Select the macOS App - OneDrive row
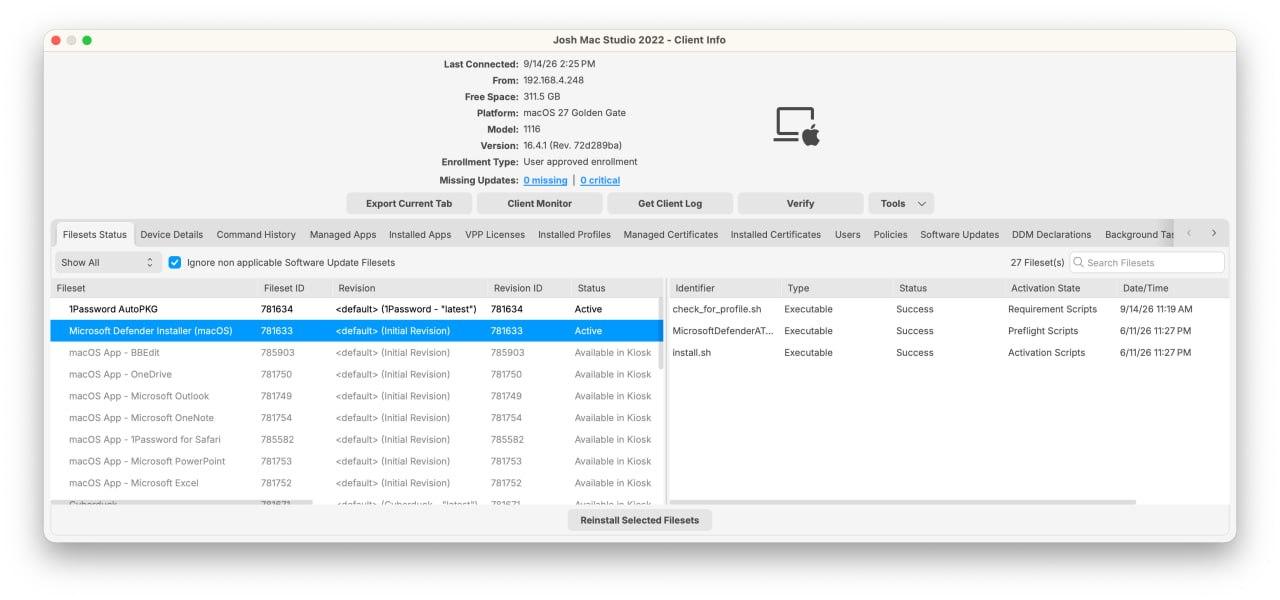 tap(355, 374)
